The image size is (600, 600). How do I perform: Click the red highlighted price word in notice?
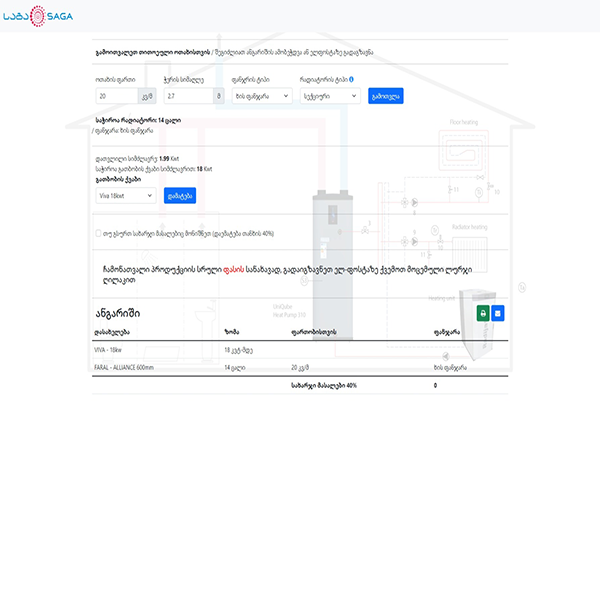[x=233, y=269]
